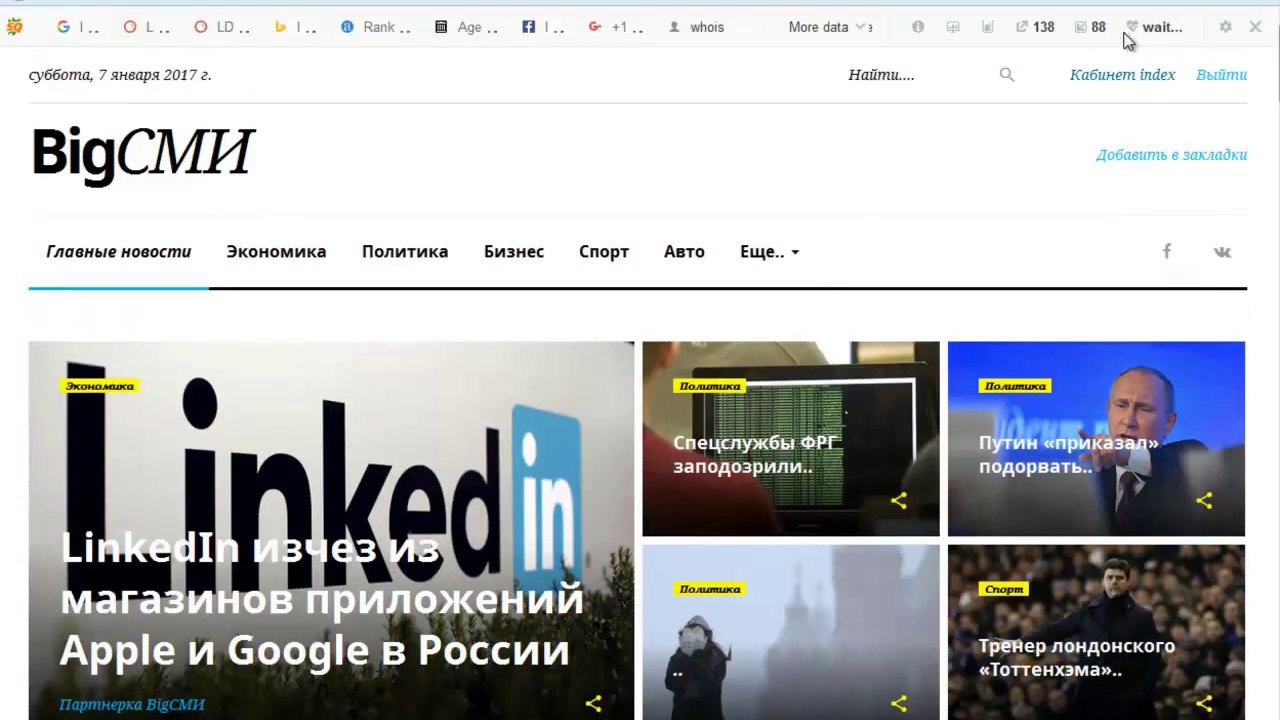This screenshot has height=720, width=1280.
Task: Open the LinkedIn исчез из магазинов article headline
Action: [x=322, y=598]
